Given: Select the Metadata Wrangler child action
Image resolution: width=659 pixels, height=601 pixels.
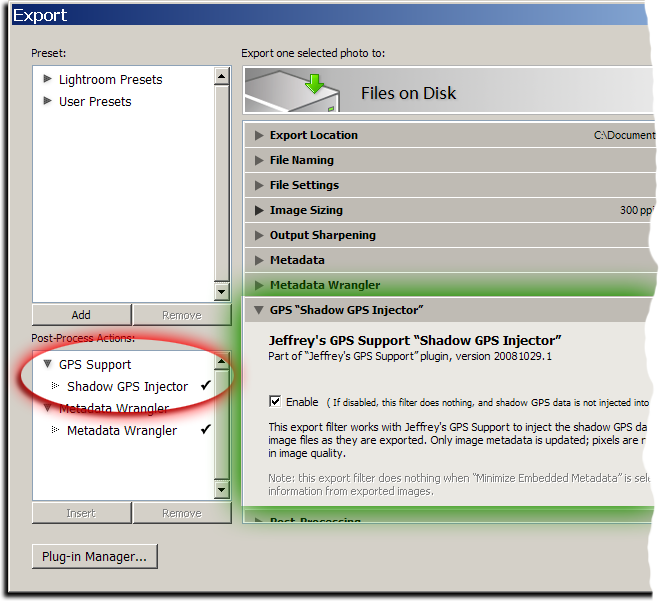Looking at the screenshot, I should coord(122,430).
